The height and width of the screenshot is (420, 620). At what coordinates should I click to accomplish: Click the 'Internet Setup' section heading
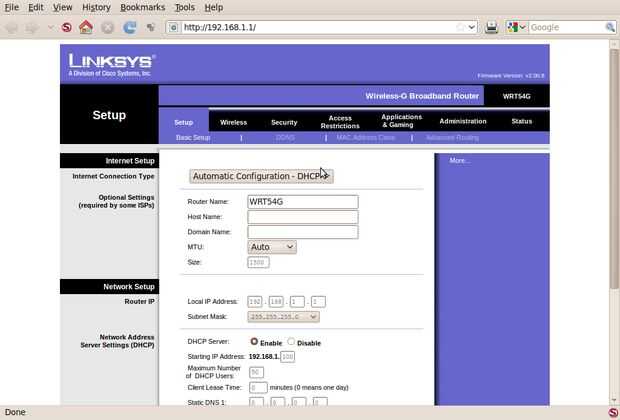click(130, 161)
